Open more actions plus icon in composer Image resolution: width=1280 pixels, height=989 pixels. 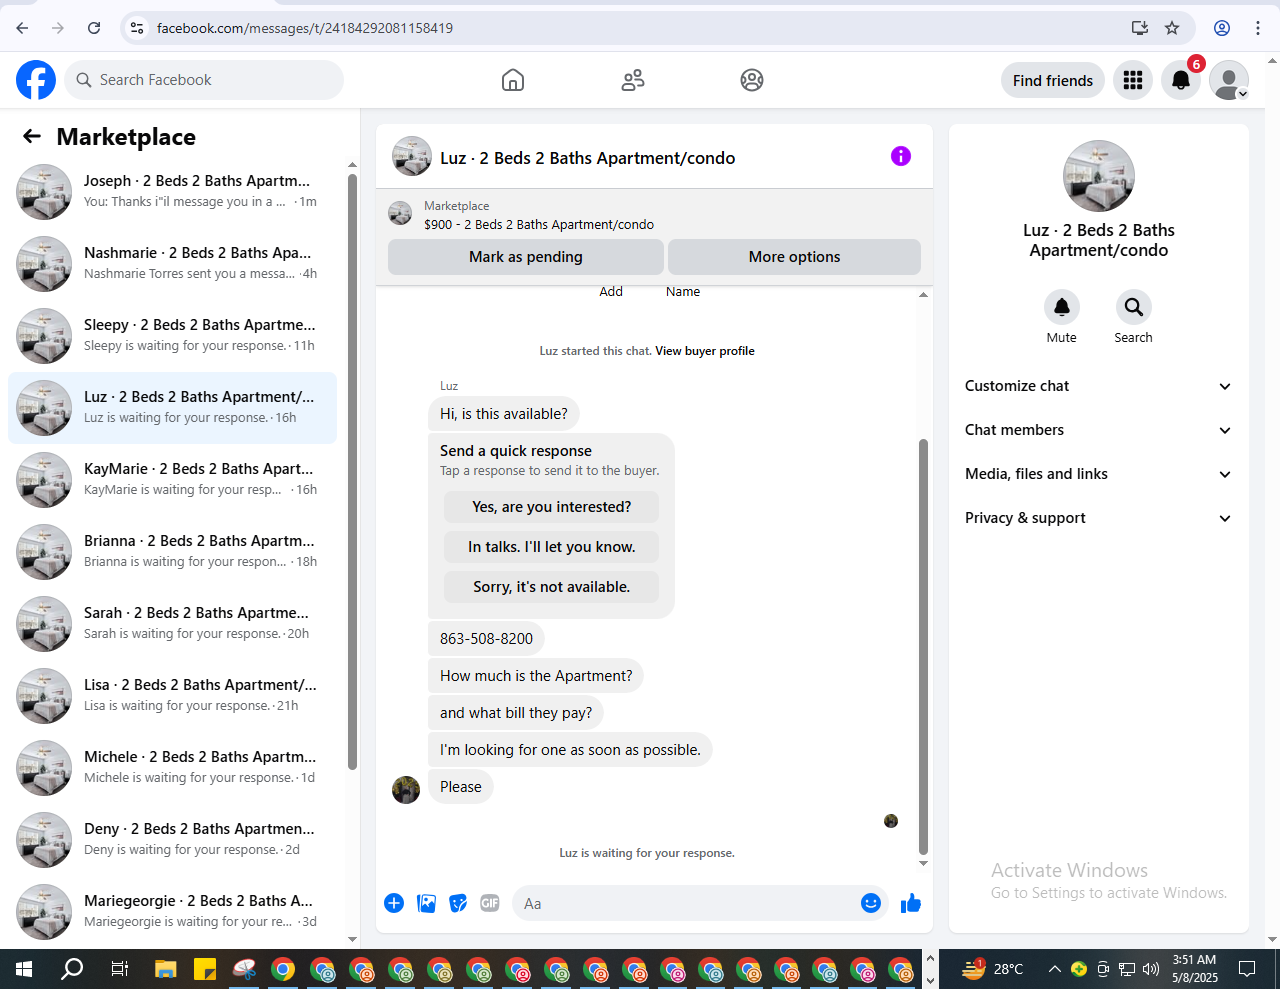pos(394,903)
